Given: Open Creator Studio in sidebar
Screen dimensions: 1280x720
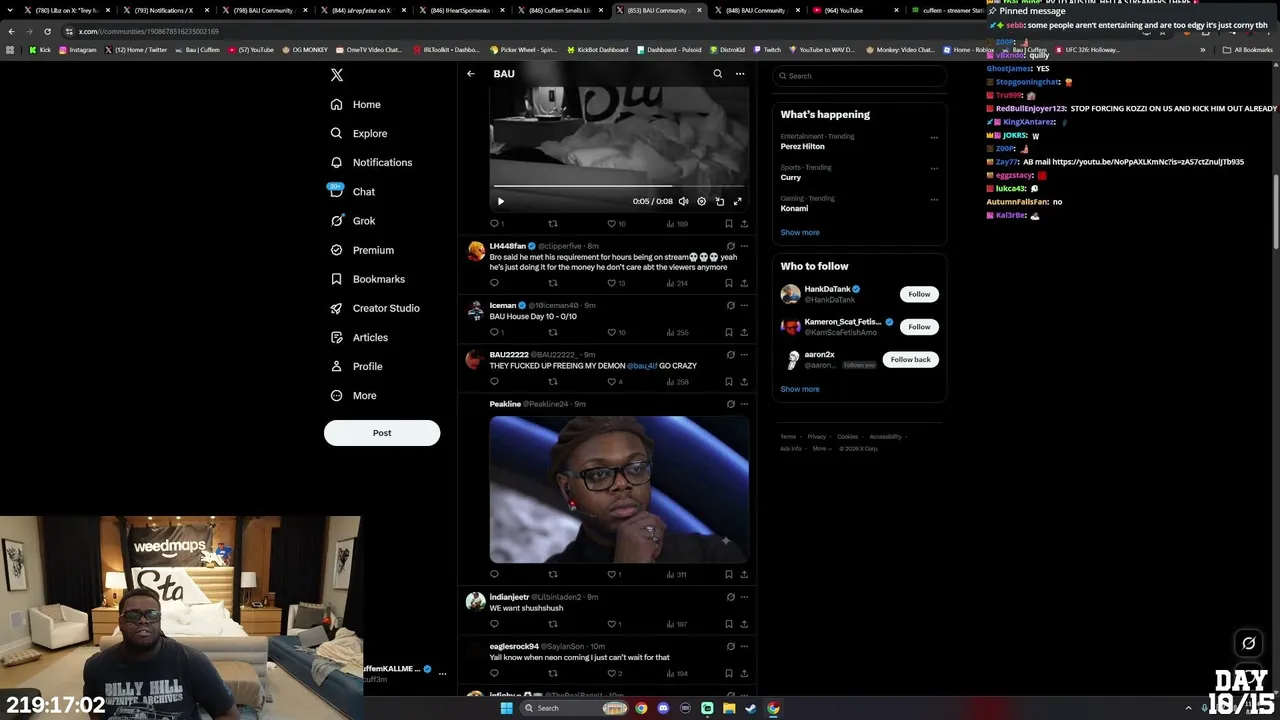Looking at the screenshot, I should pyautogui.click(x=375, y=308).
